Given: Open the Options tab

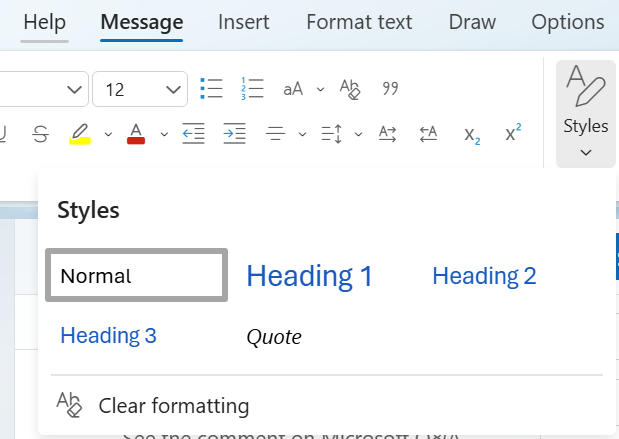Looking at the screenshot, I should [568, 22].
